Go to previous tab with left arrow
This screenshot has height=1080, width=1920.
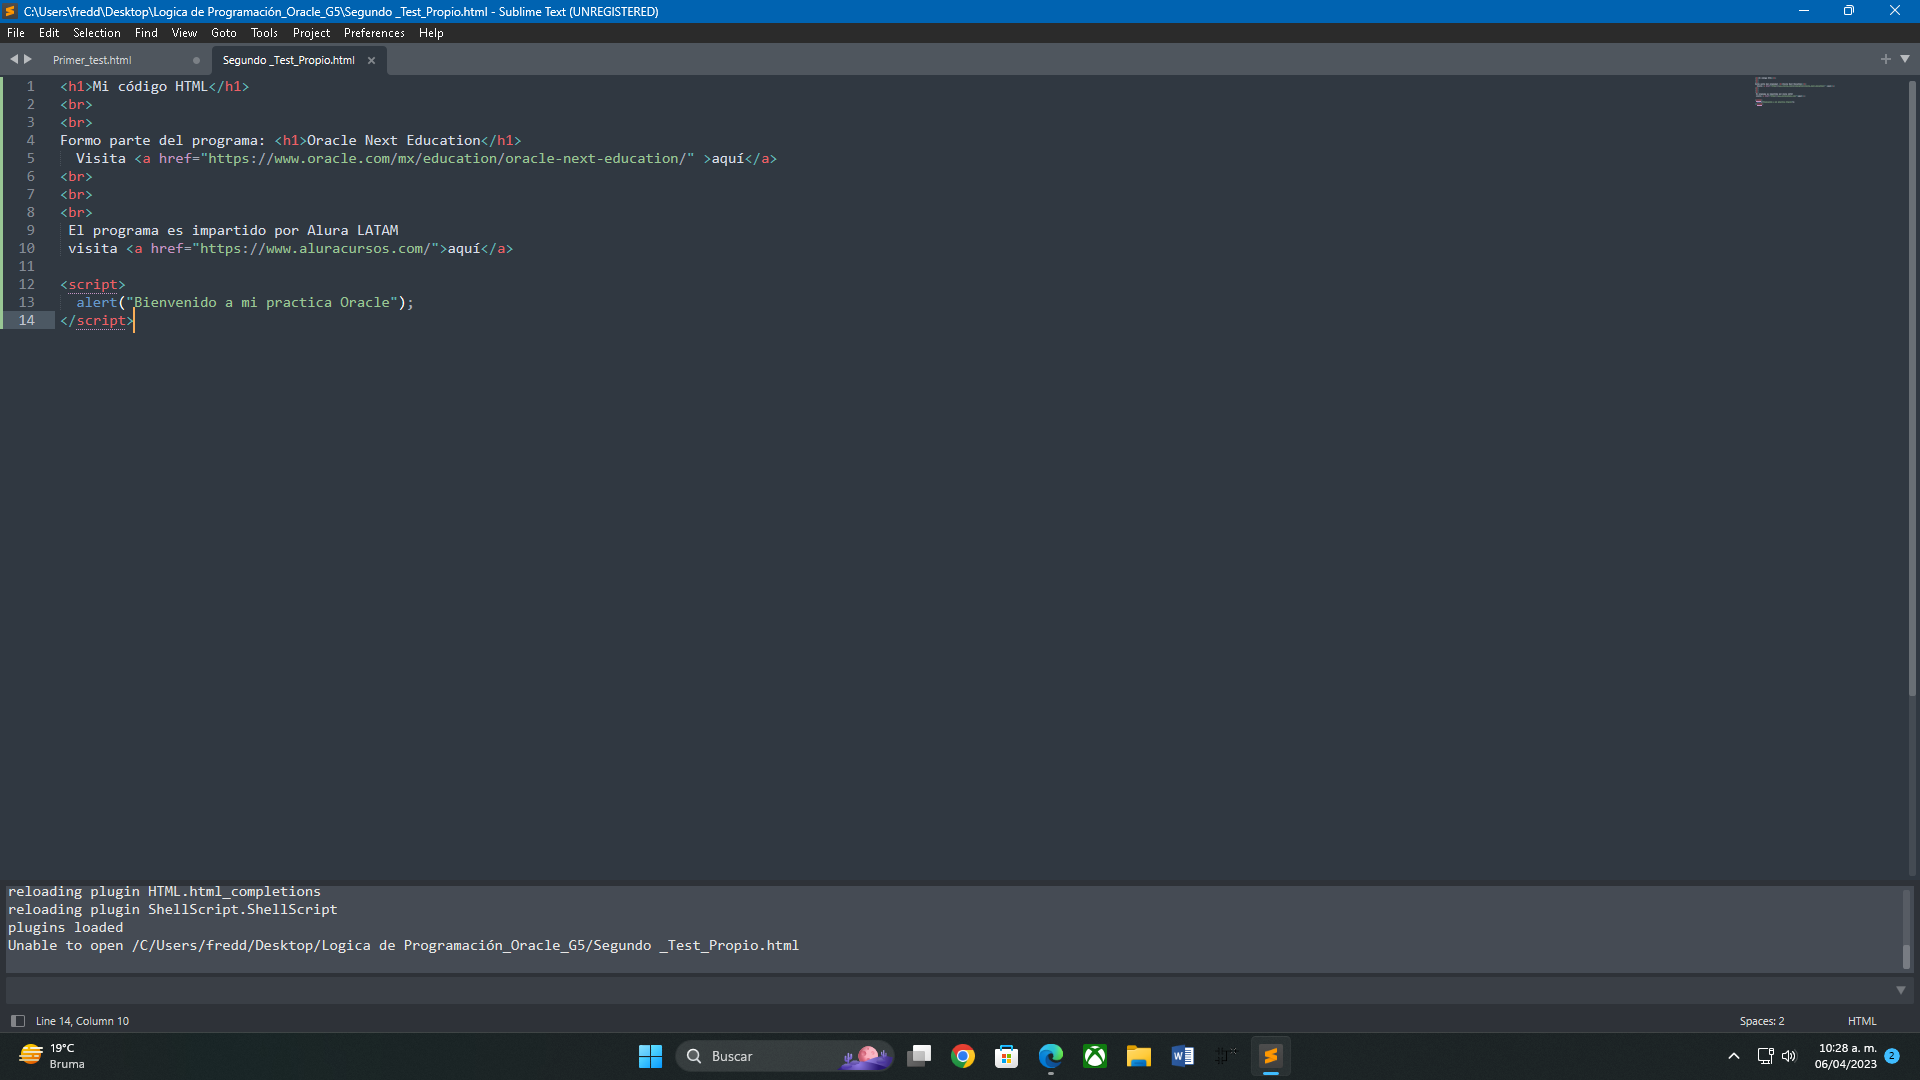click(14, 59)
